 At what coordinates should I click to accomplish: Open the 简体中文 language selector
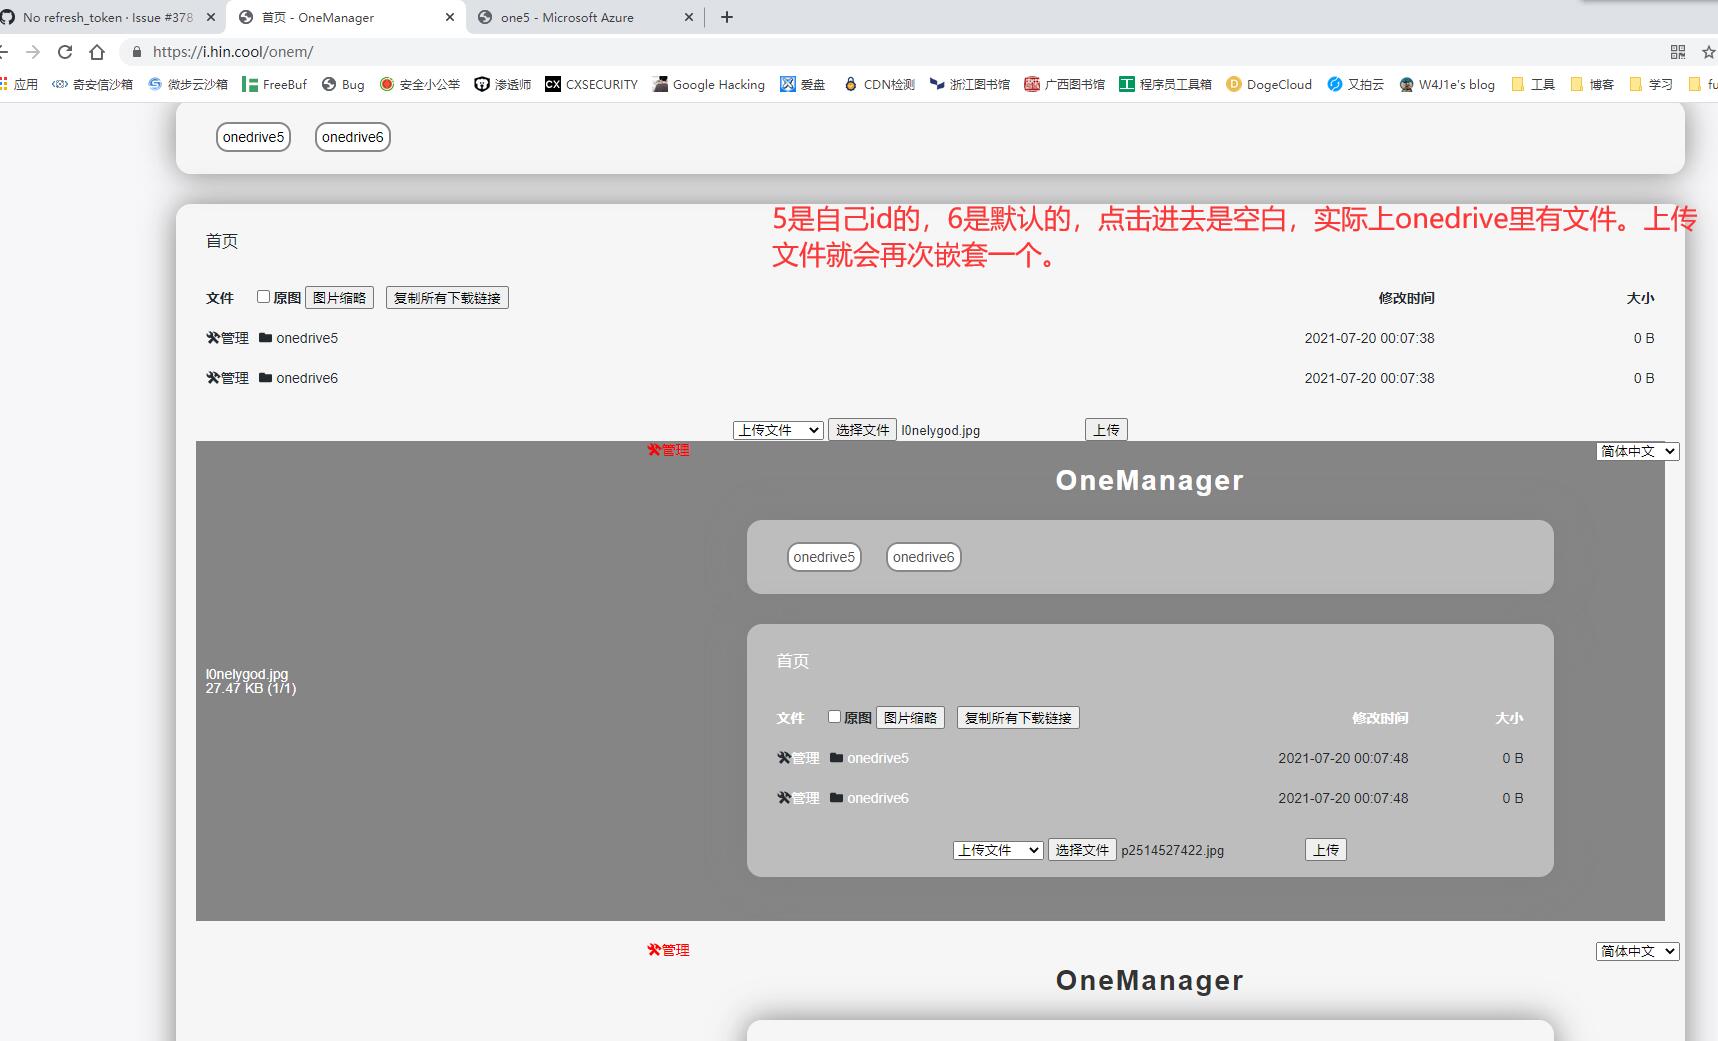(1637, 451)
